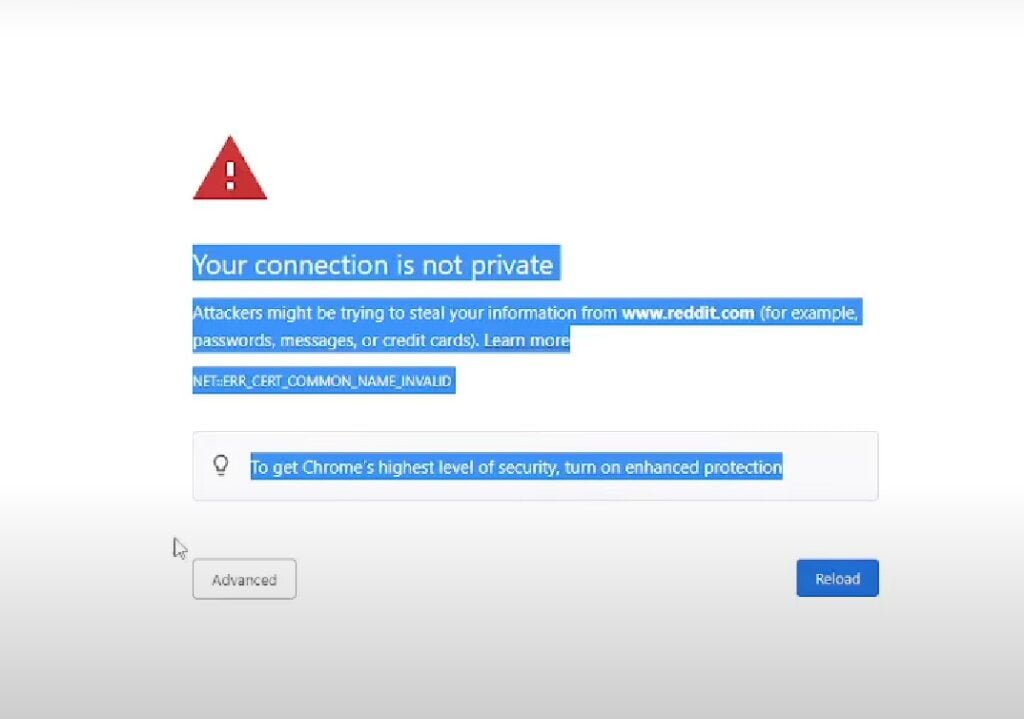
Task: Select the heading Your connection is not private
Action: pos(373,264)
